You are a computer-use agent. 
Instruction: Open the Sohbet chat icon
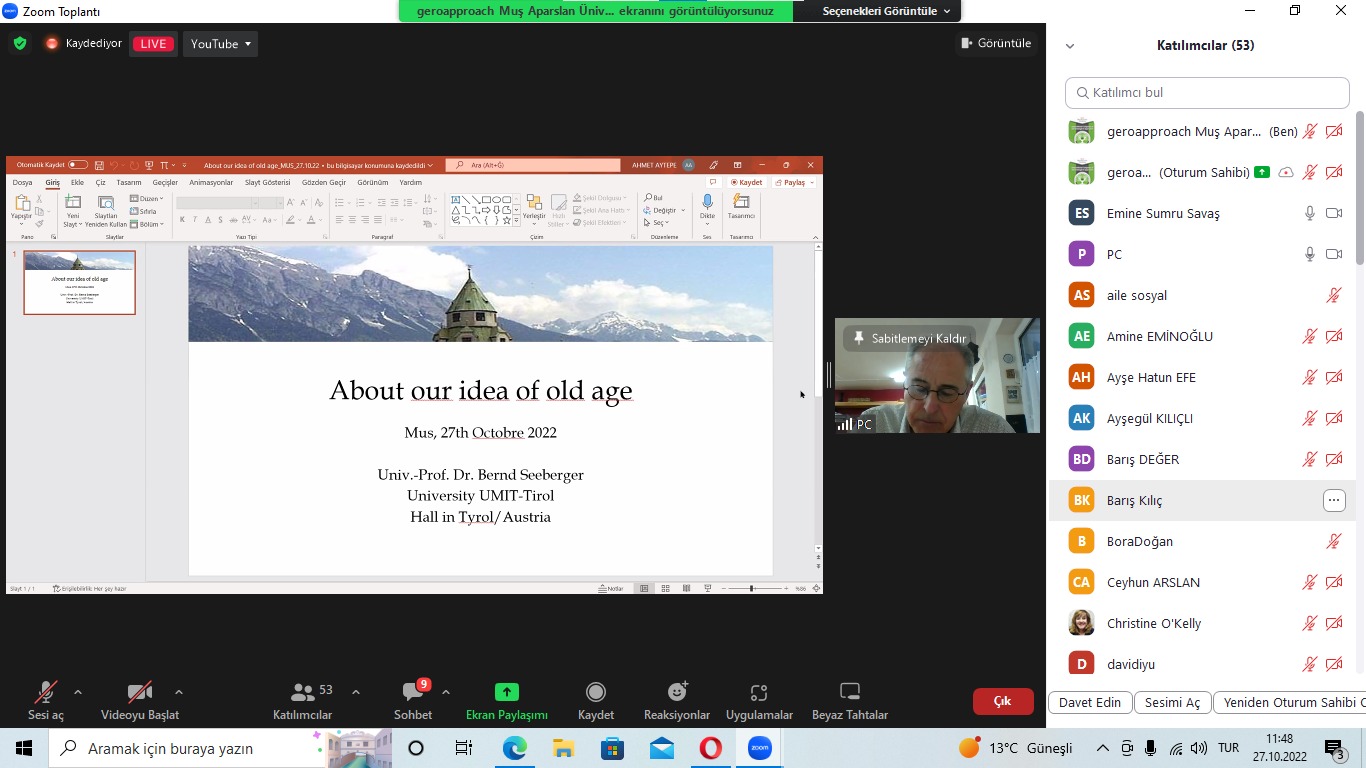[x=412, y=693]
